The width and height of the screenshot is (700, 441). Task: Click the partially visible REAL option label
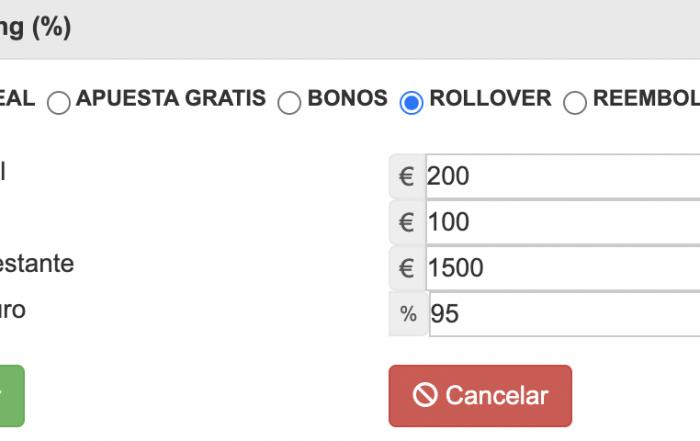coord(17,98)
